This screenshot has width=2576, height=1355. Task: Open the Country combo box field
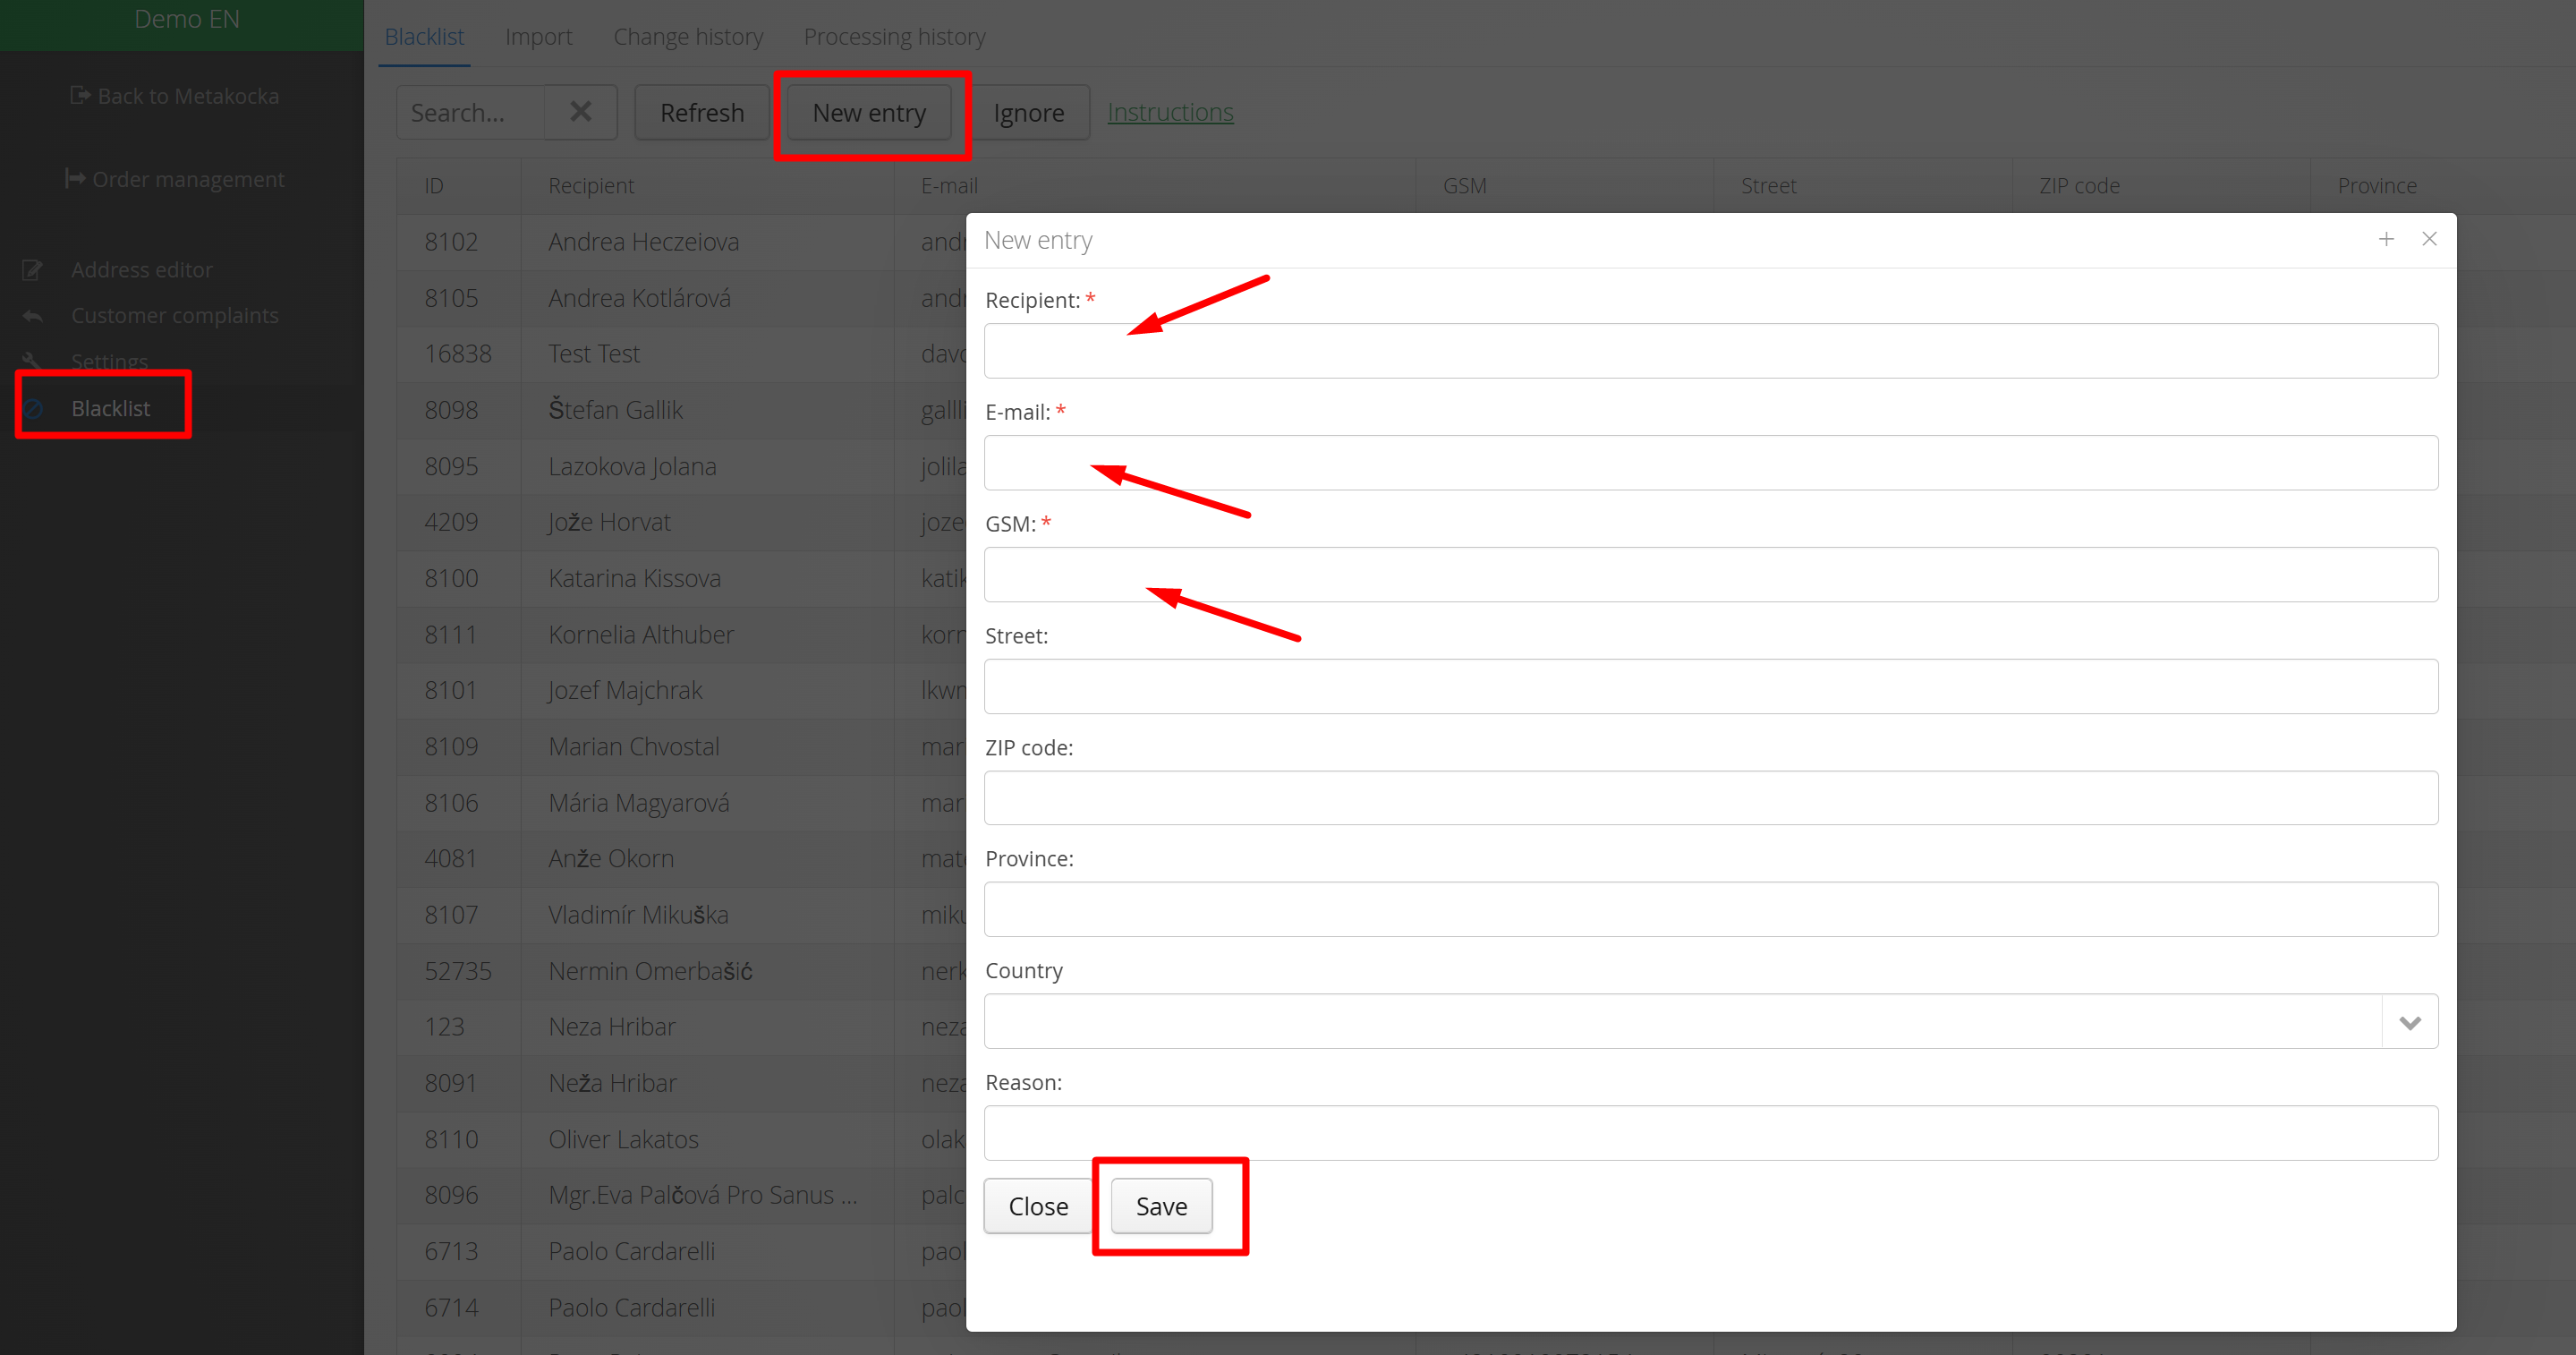tap(1682, 1022)
